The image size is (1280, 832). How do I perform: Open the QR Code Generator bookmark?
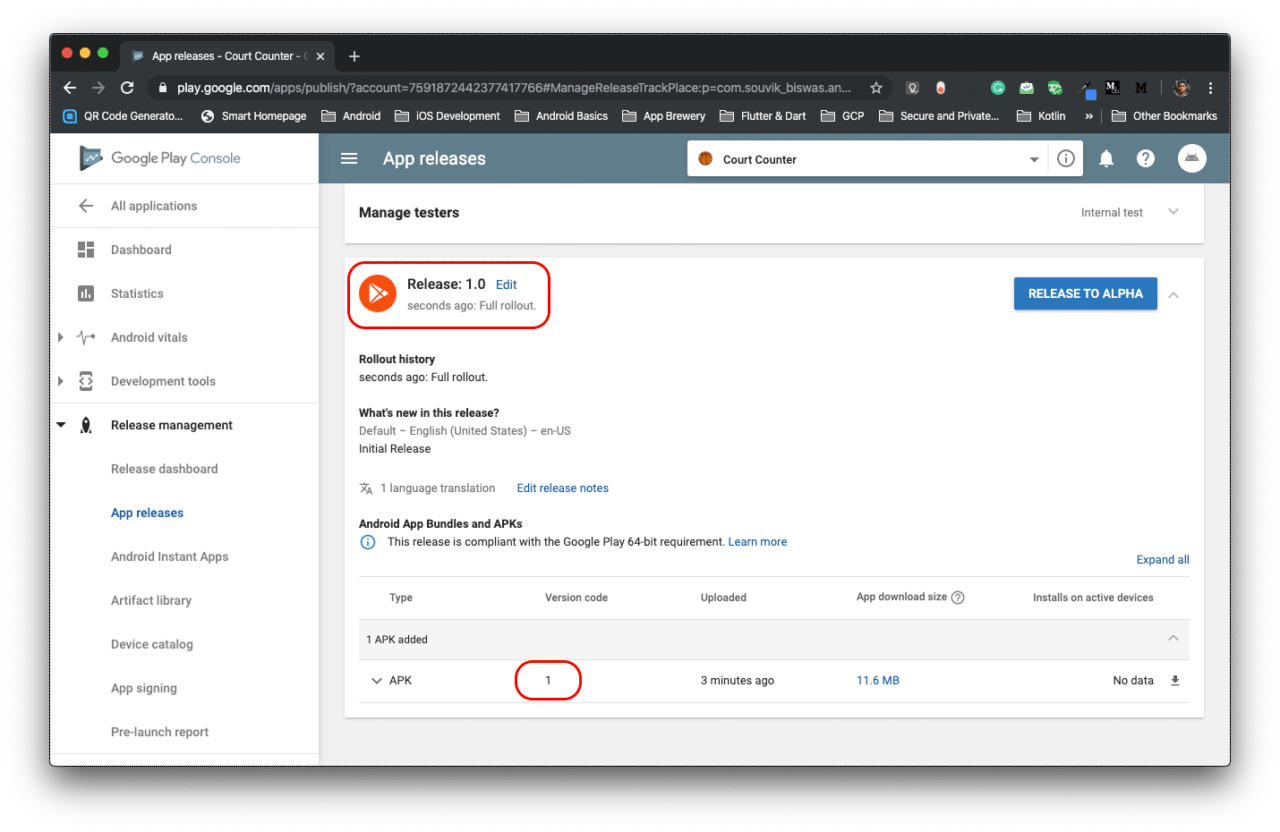tap(123, 116)
